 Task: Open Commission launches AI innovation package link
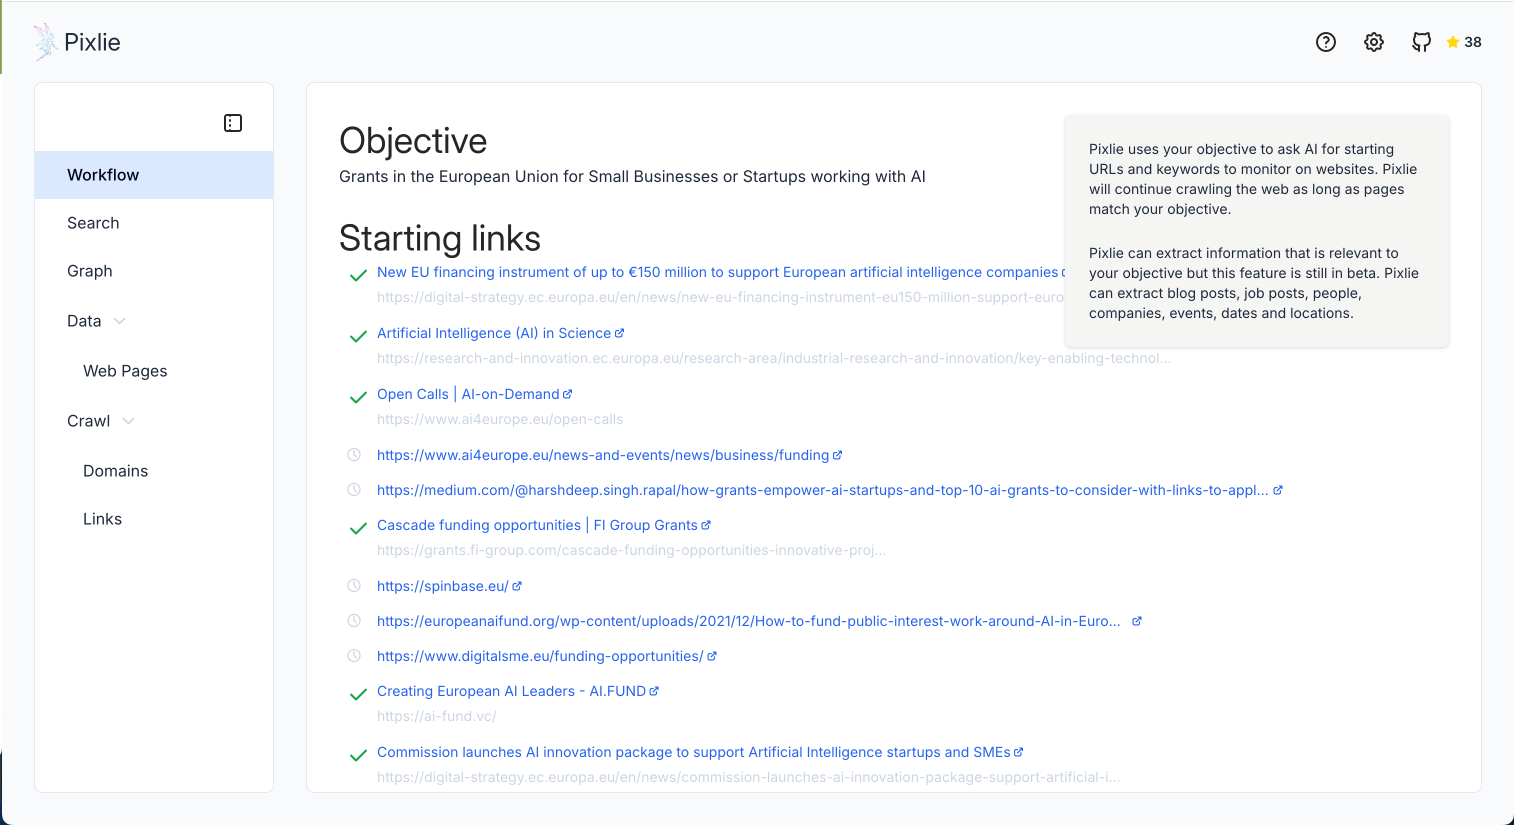click(694, 752)
